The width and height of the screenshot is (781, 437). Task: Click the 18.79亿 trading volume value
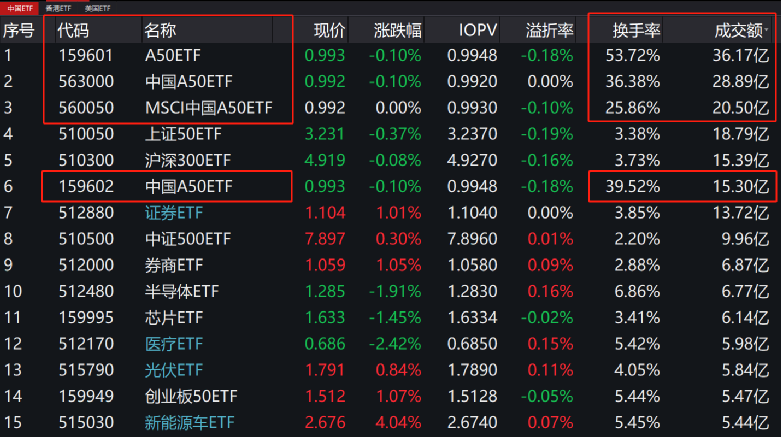point(741,134)
